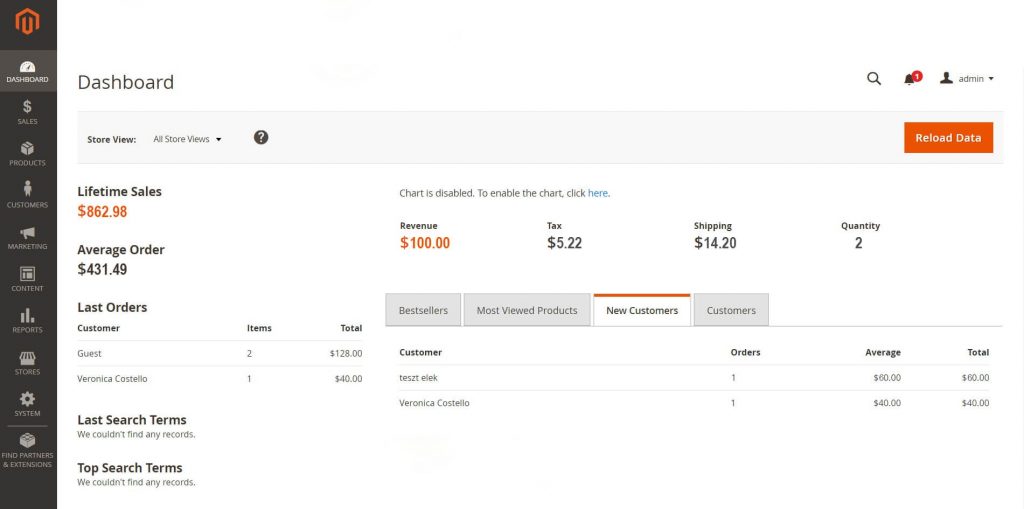This screenshot has height=509, width=1024.
Task: Open the Marketing sidebar menu
Action: coord(27,237)
